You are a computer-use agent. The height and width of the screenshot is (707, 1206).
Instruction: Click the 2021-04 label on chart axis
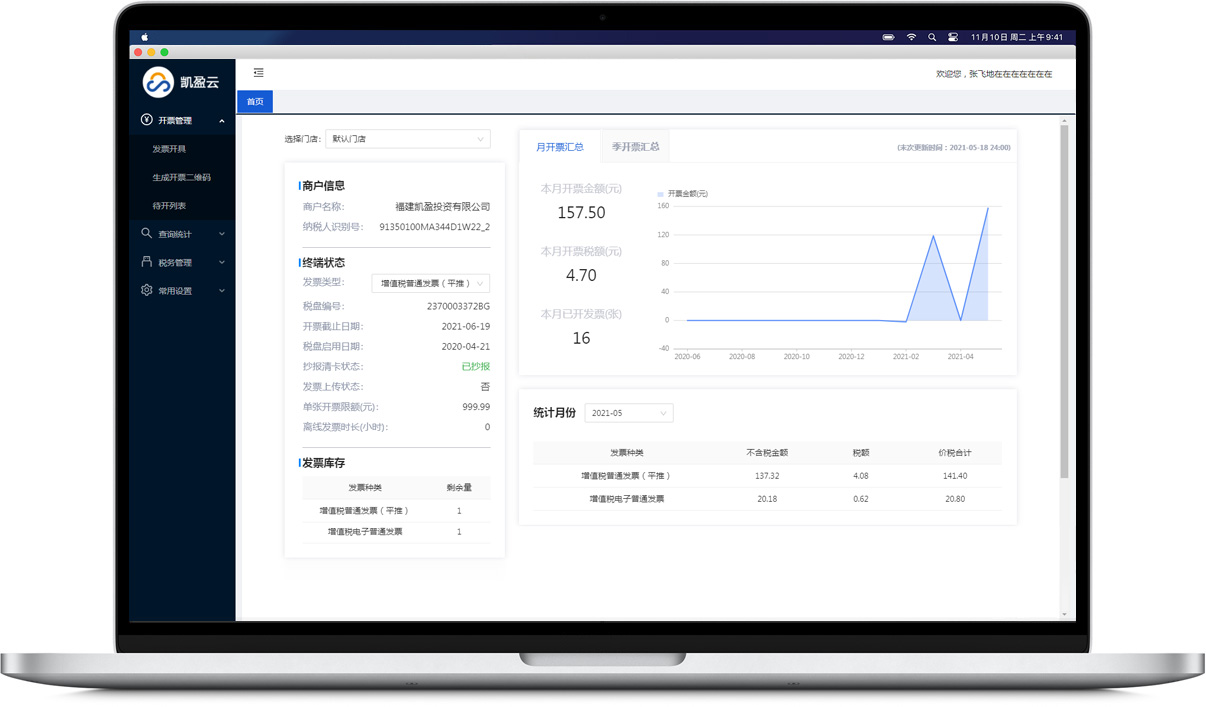(x=960, y=356)
